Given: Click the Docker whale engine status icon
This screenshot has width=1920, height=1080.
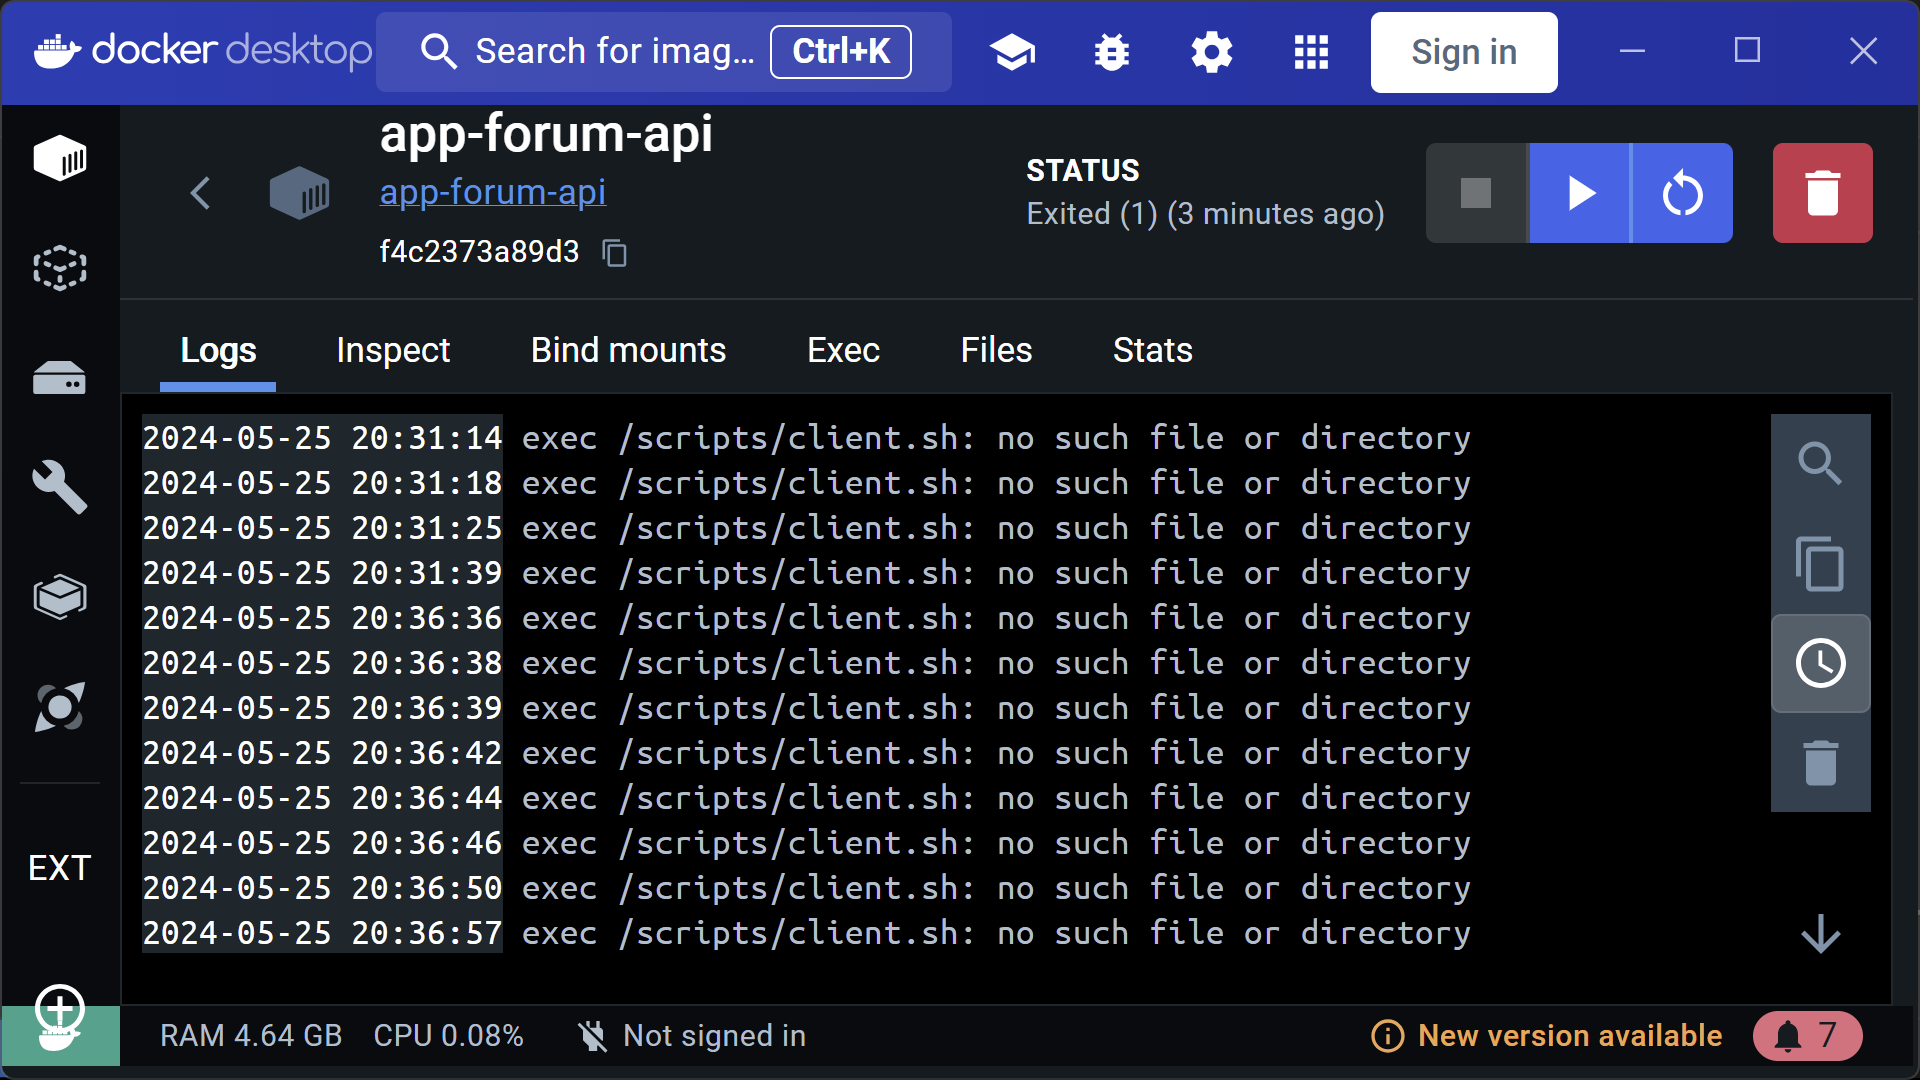Looking at the screenshot, I should pyautogui.click(x=60, y=1037).
